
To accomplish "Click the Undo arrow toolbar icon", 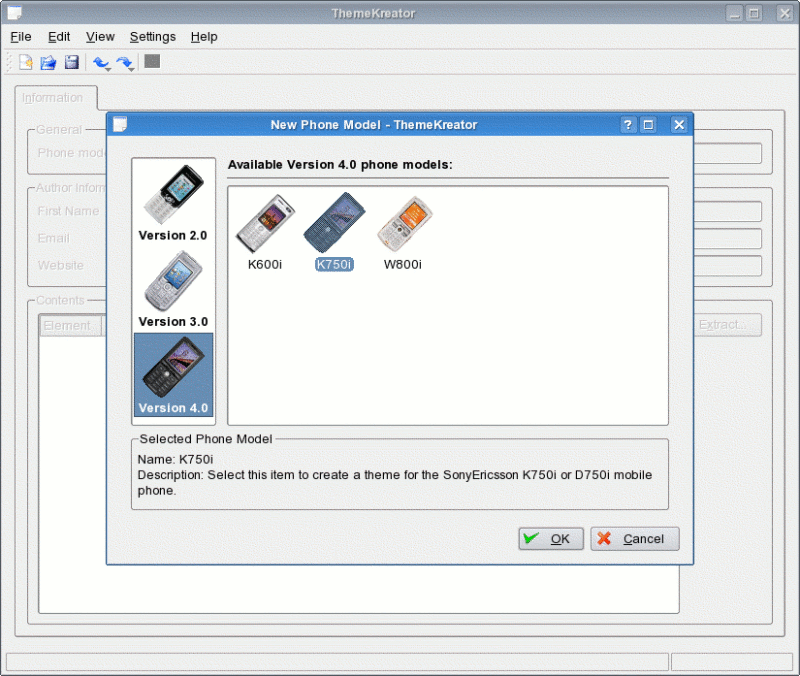I will [x=99, y=62].
